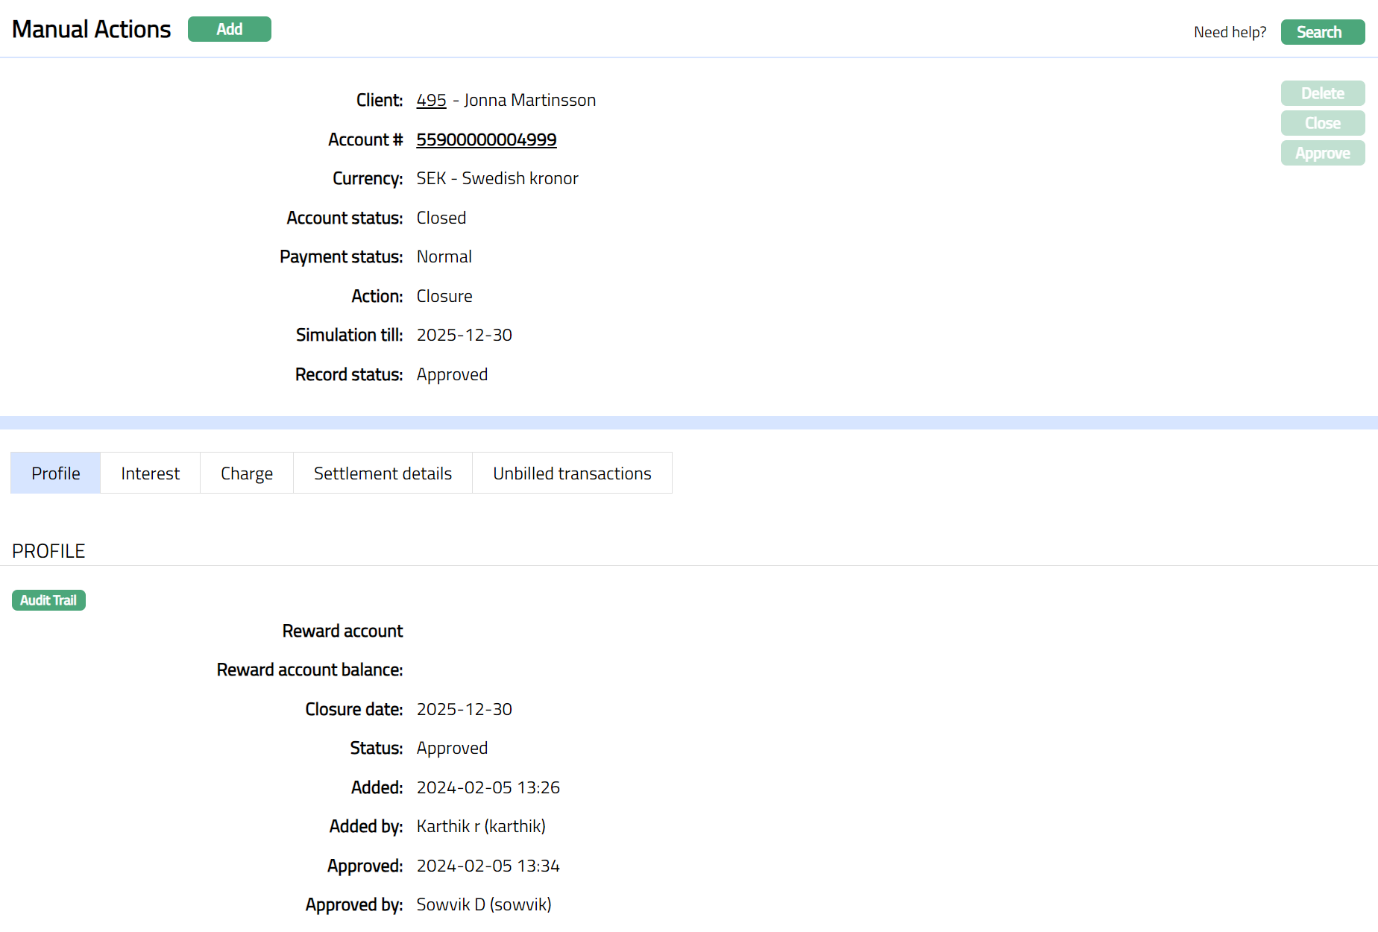
Task: Show the Unbilled transactions tab
Action: click(x=571, y=473)
